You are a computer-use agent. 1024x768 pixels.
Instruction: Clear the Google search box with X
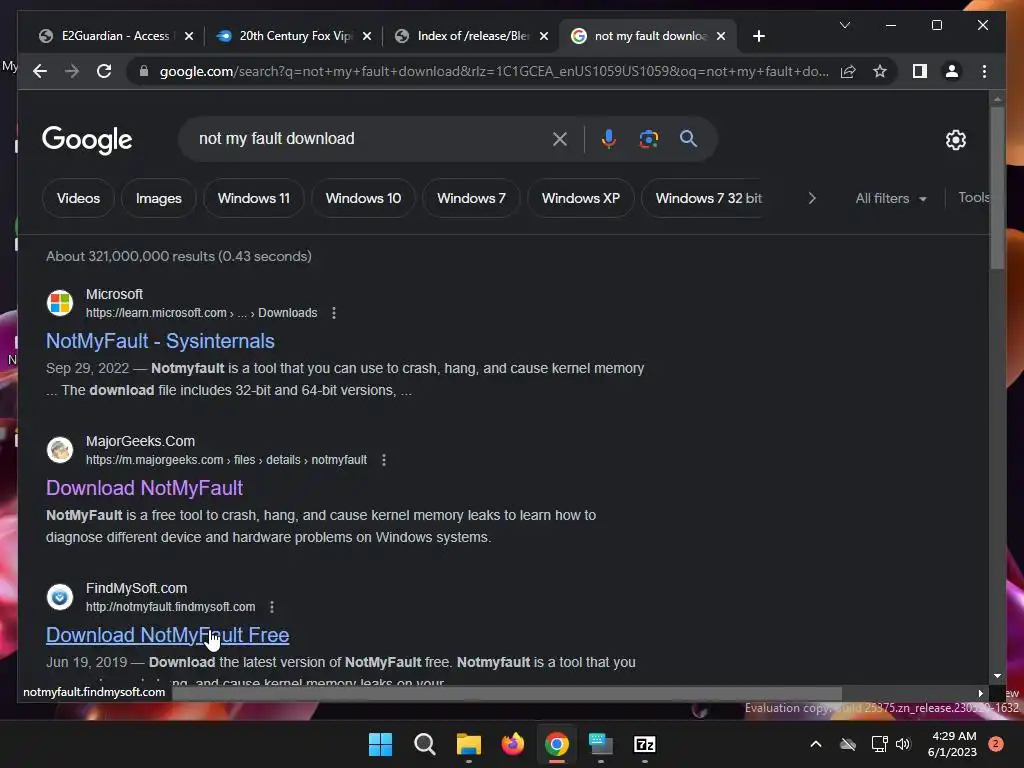pos(560,138)
